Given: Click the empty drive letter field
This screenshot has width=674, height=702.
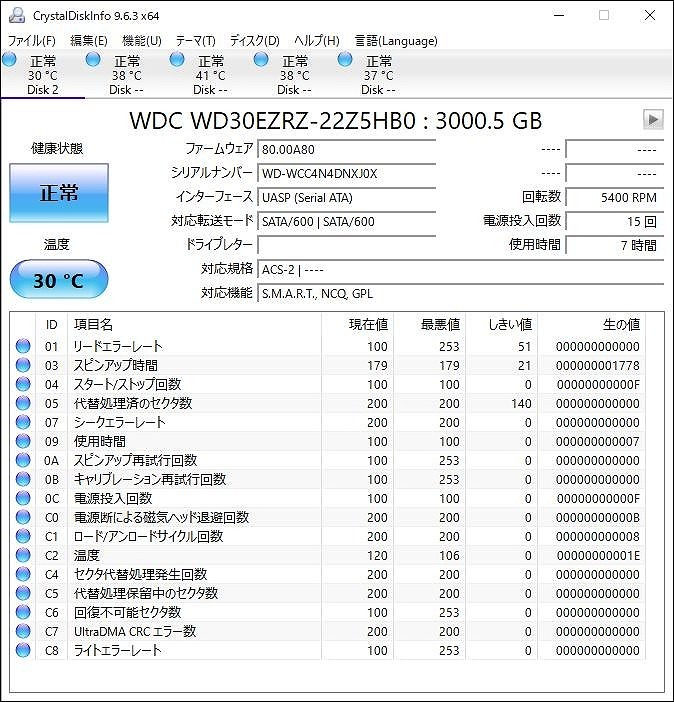Looking at the screenshot, I should [x=347, y=245].
